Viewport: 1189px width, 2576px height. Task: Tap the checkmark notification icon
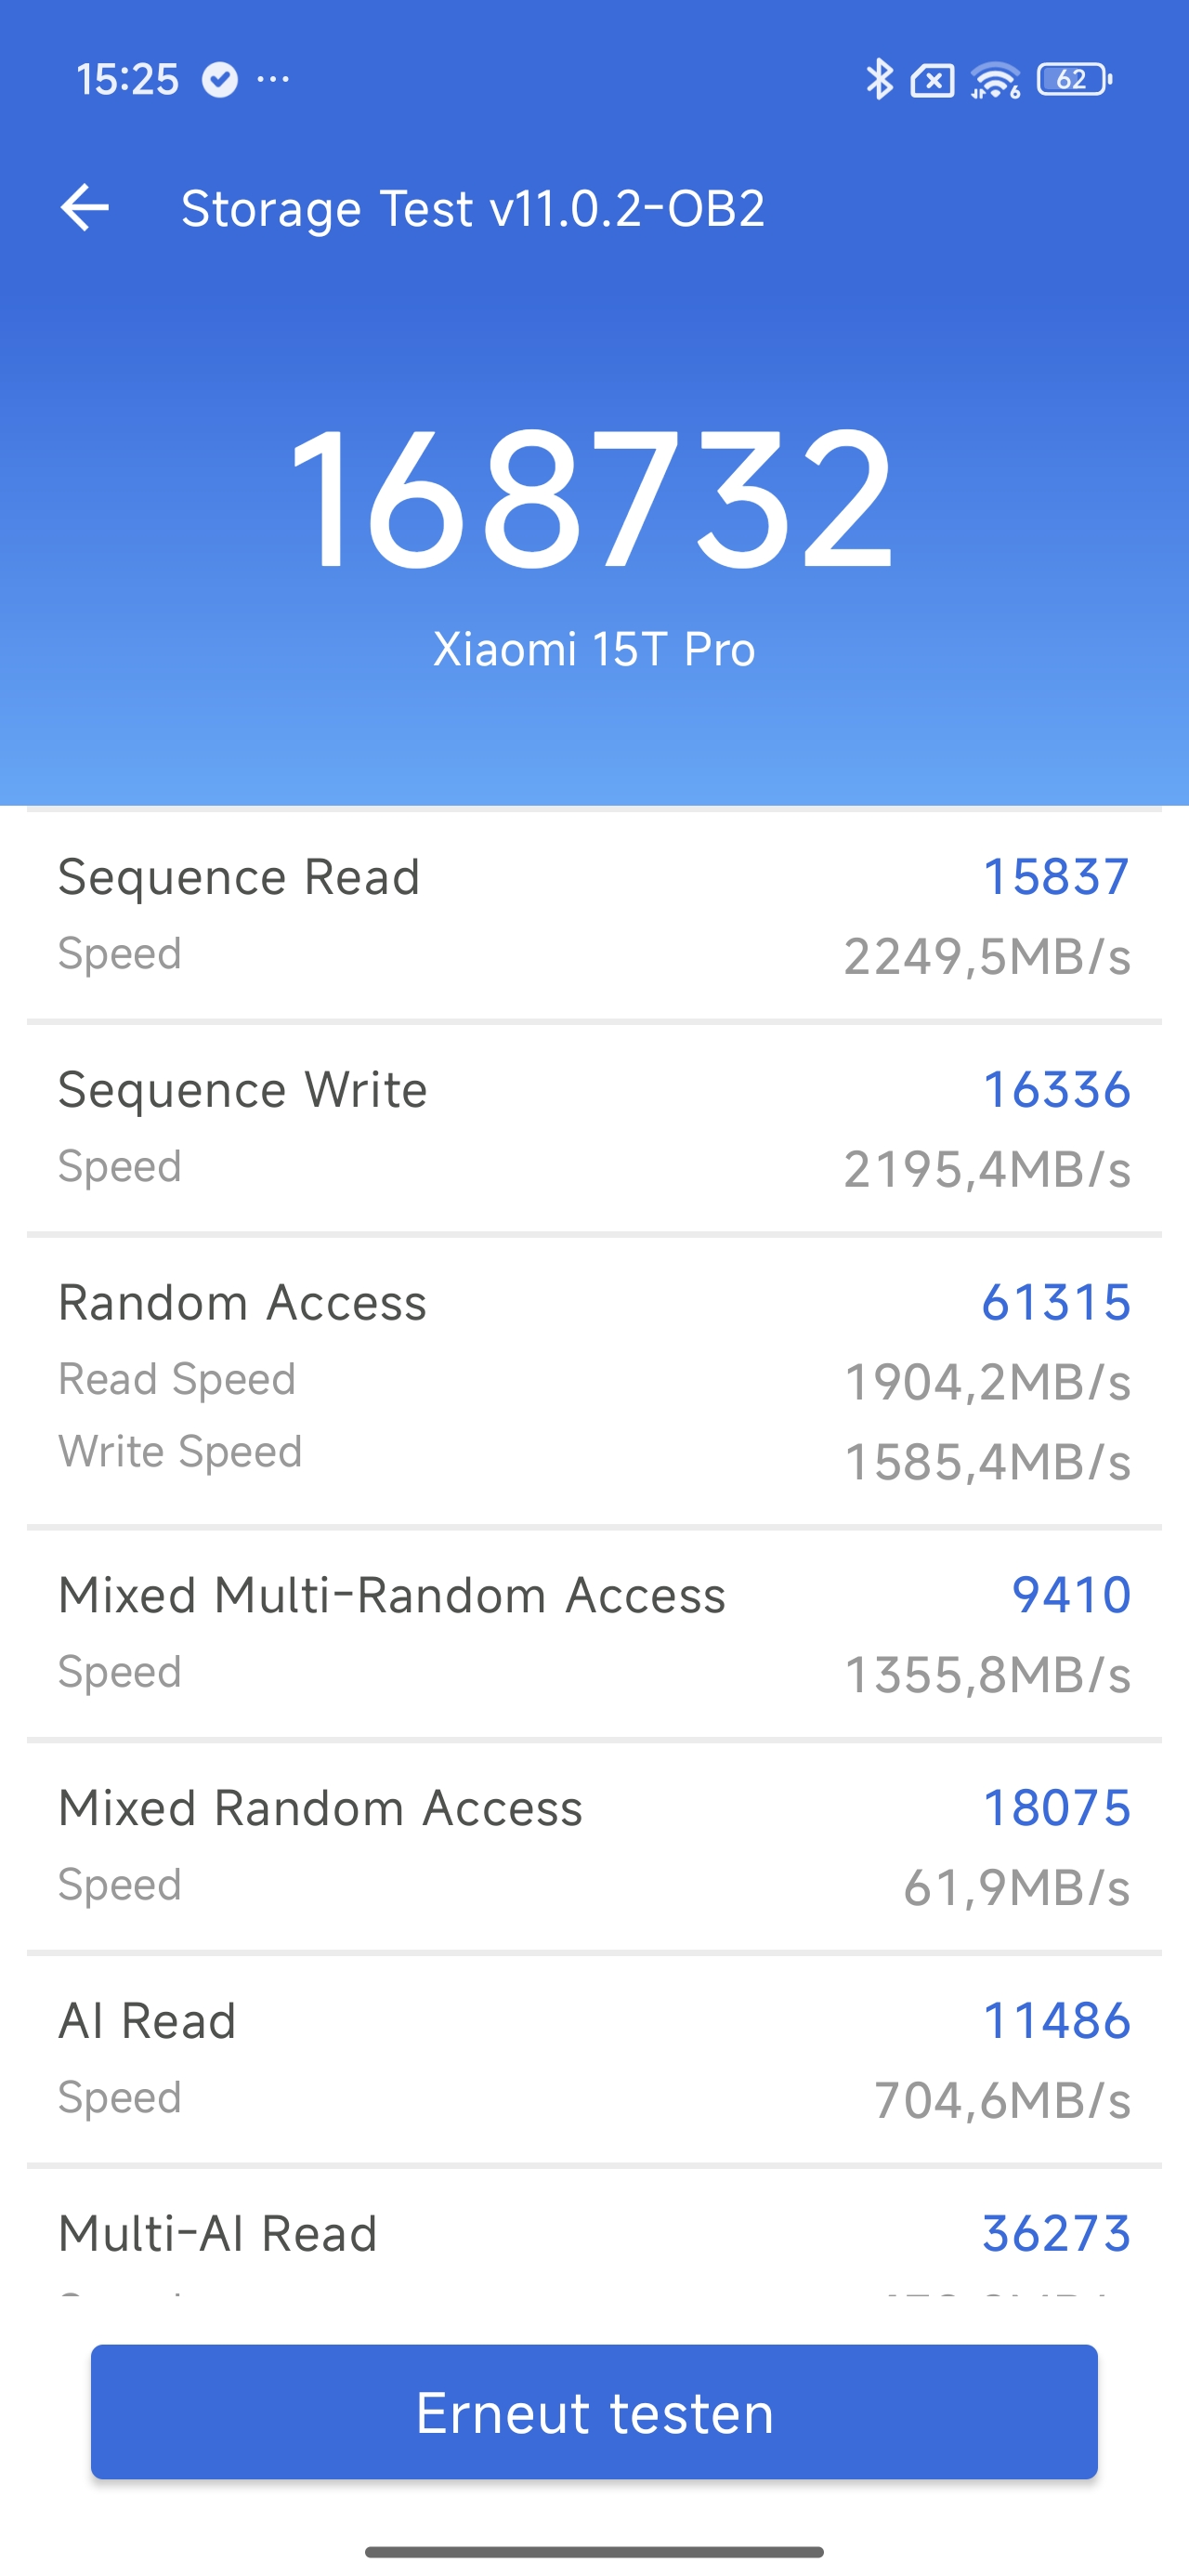220,79
